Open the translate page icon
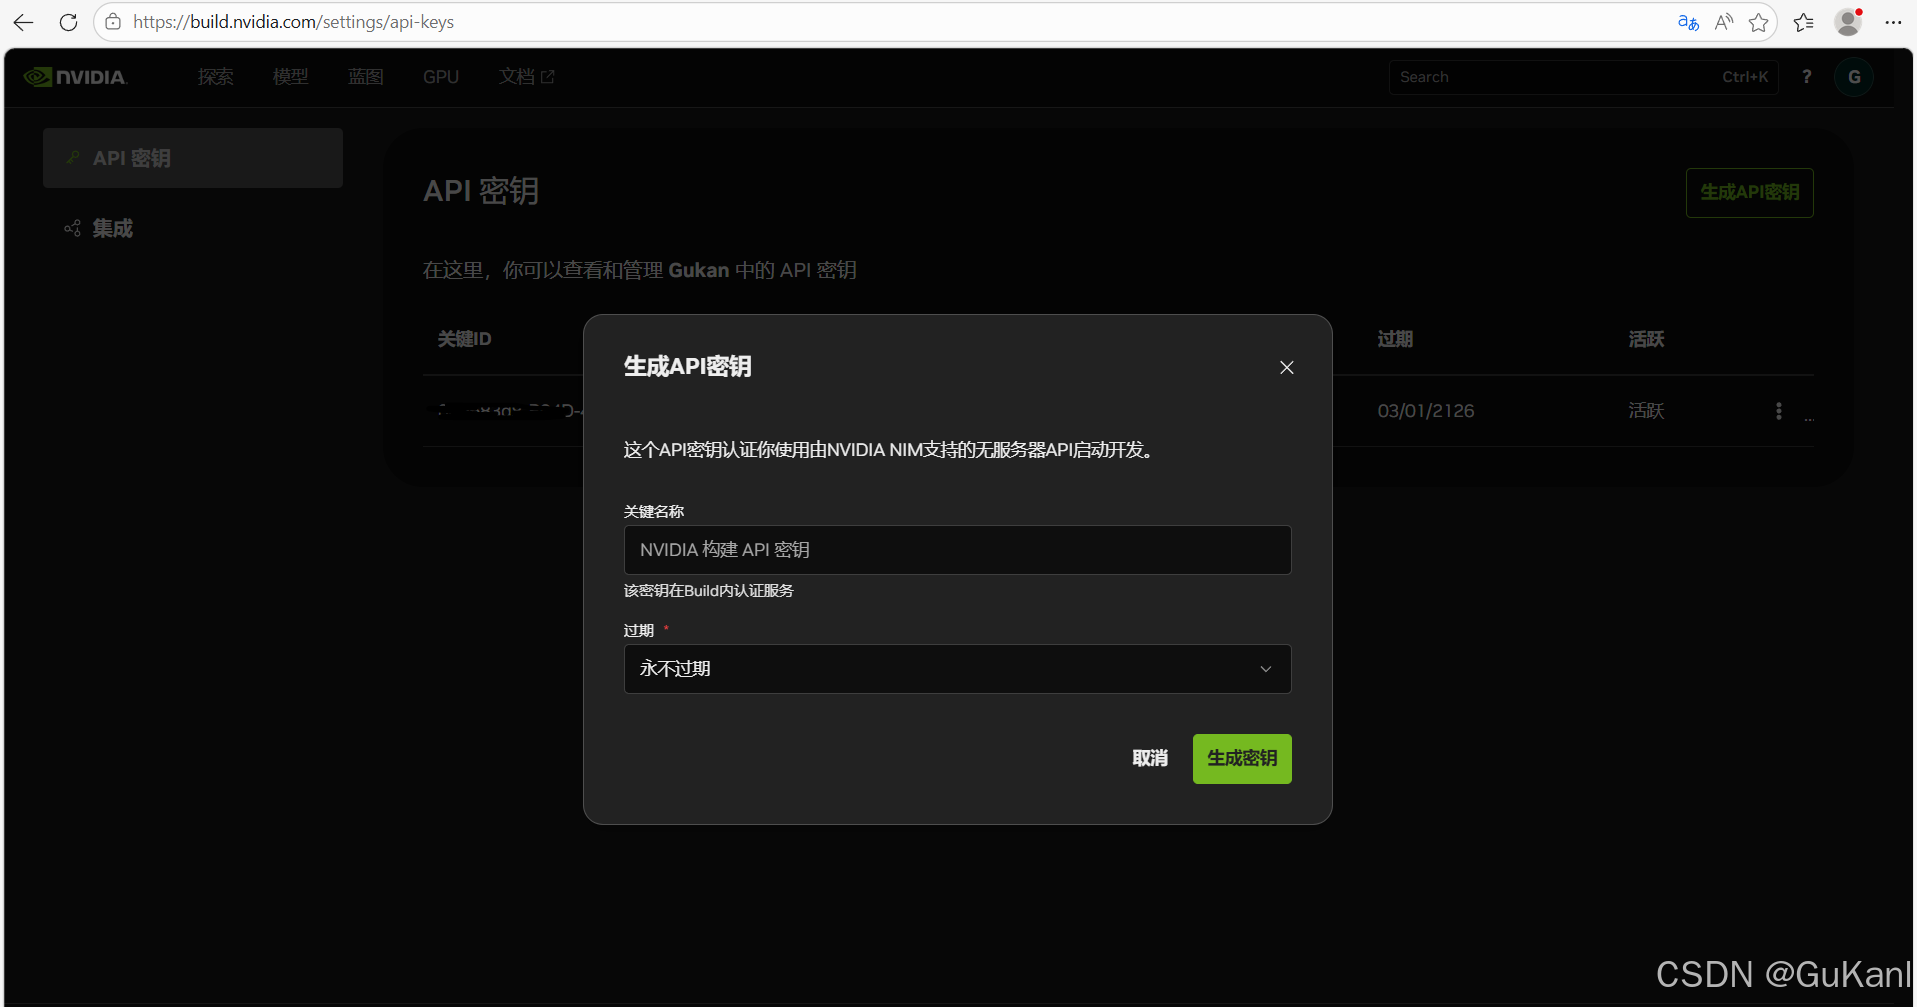The height and width of the screenshot is (1007, 1917). 1688,22
